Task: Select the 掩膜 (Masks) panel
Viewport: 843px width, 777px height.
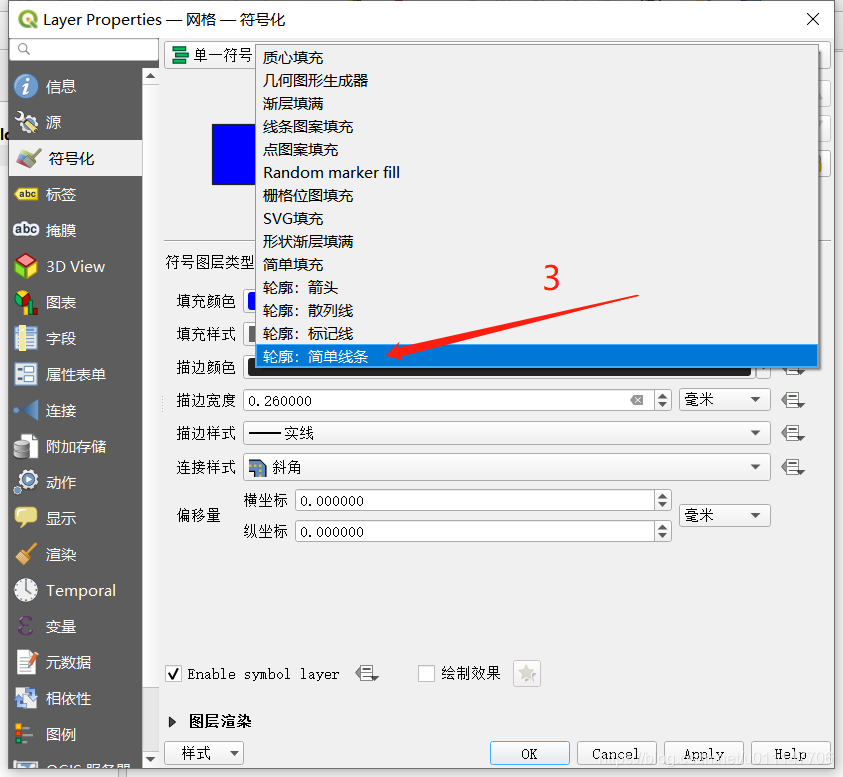Action: 60,229
